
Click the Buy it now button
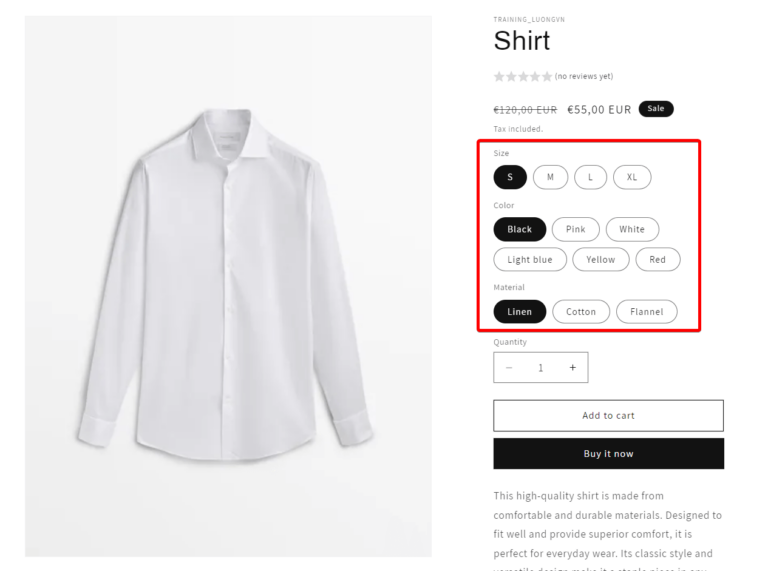click(x=608, y=453)
